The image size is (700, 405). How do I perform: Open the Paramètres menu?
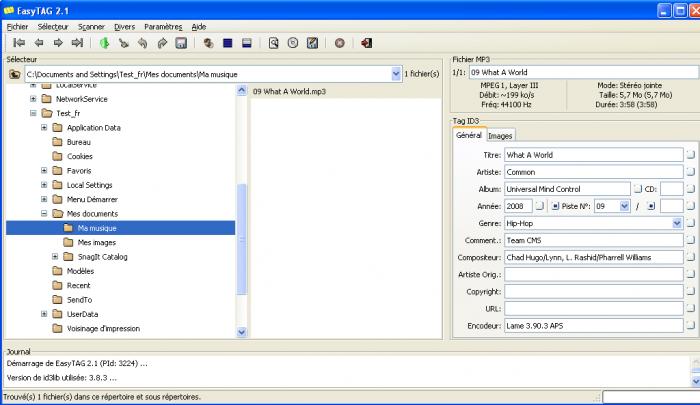pos(163,27)
